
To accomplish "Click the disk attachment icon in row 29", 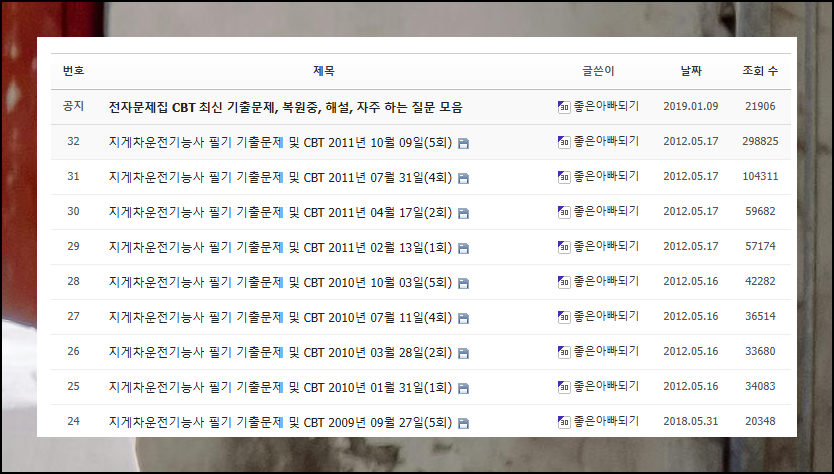I will [463, 248].
